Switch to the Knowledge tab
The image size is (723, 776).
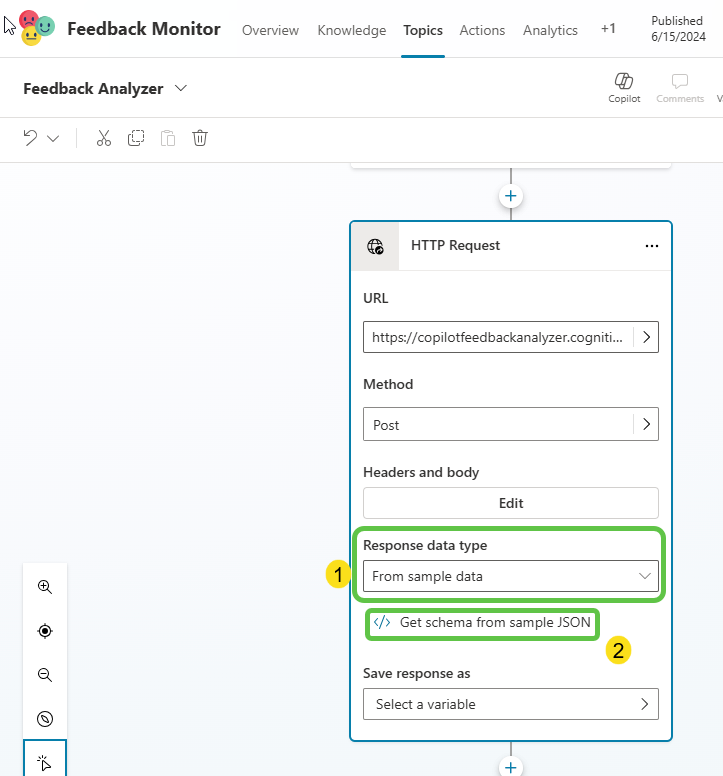(x=351, y=30)
